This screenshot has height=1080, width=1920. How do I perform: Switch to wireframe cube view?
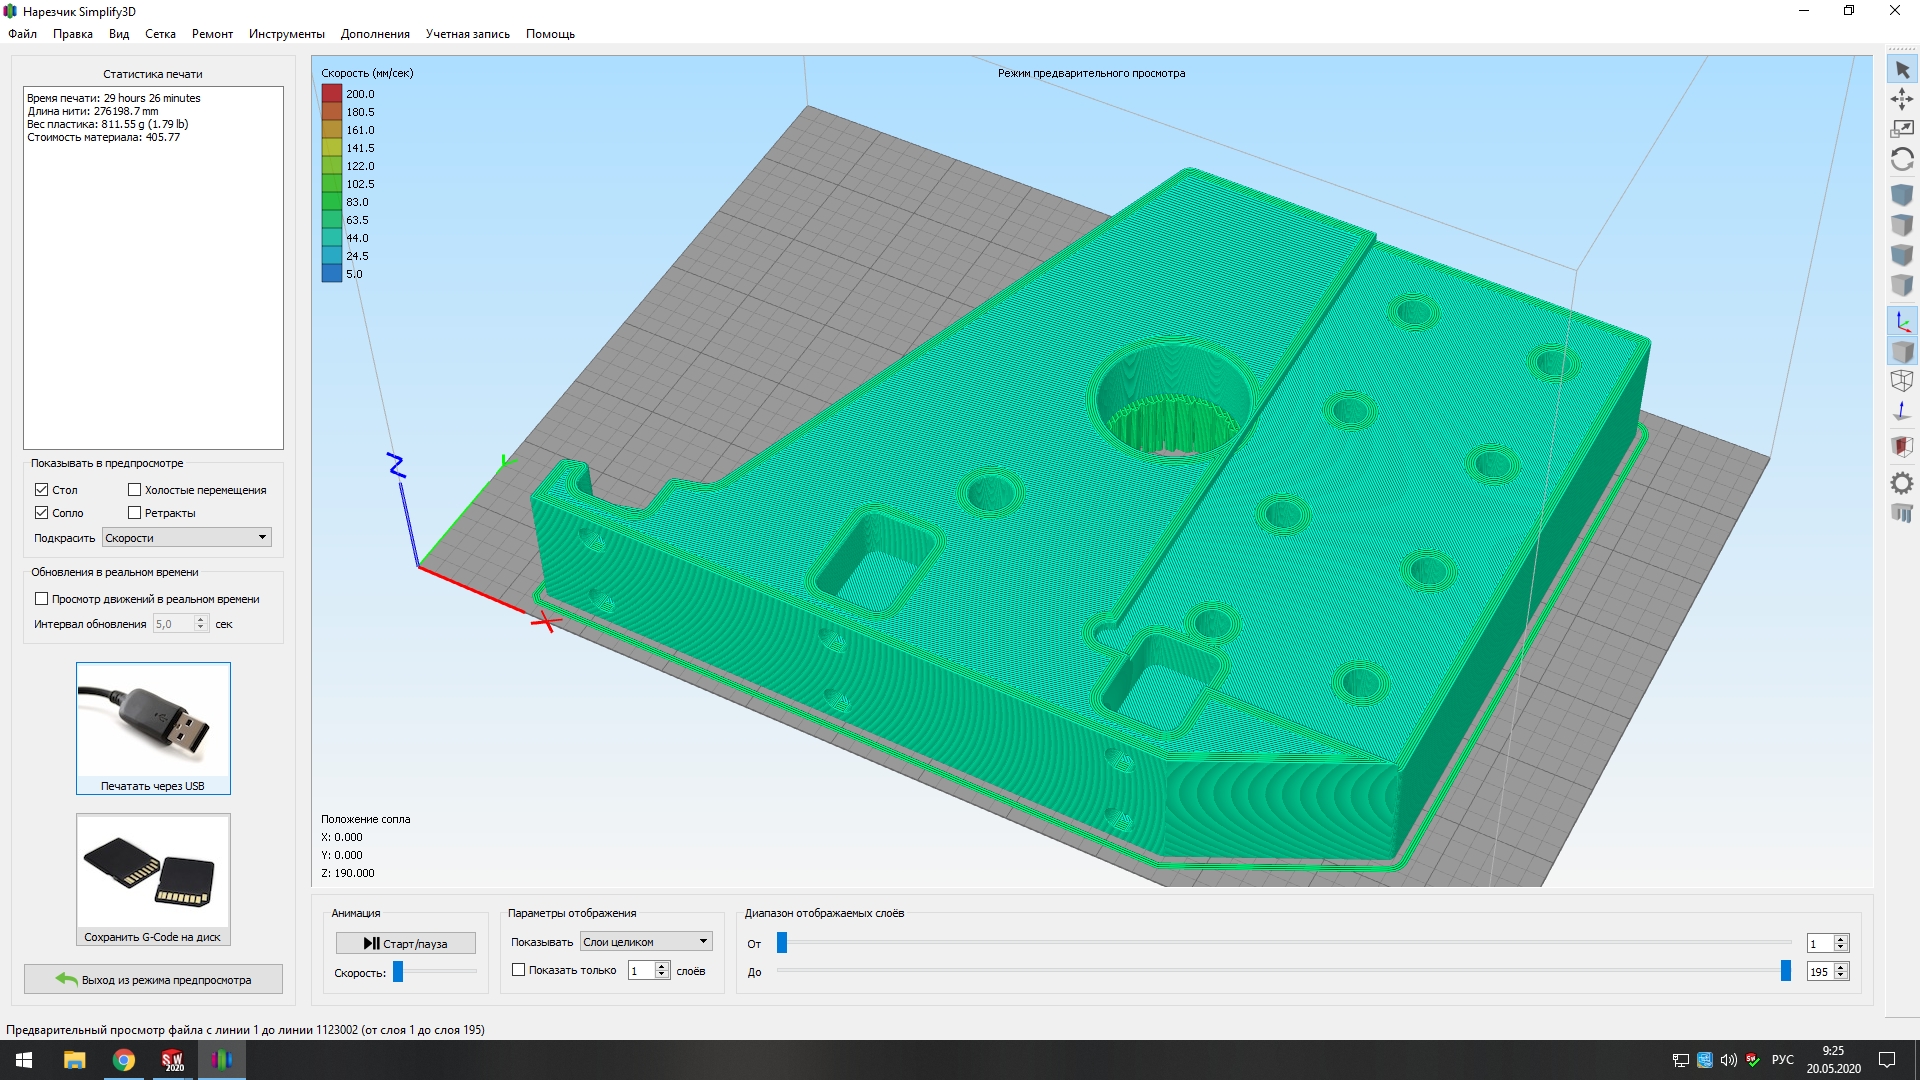click(x=1902, y=381)
